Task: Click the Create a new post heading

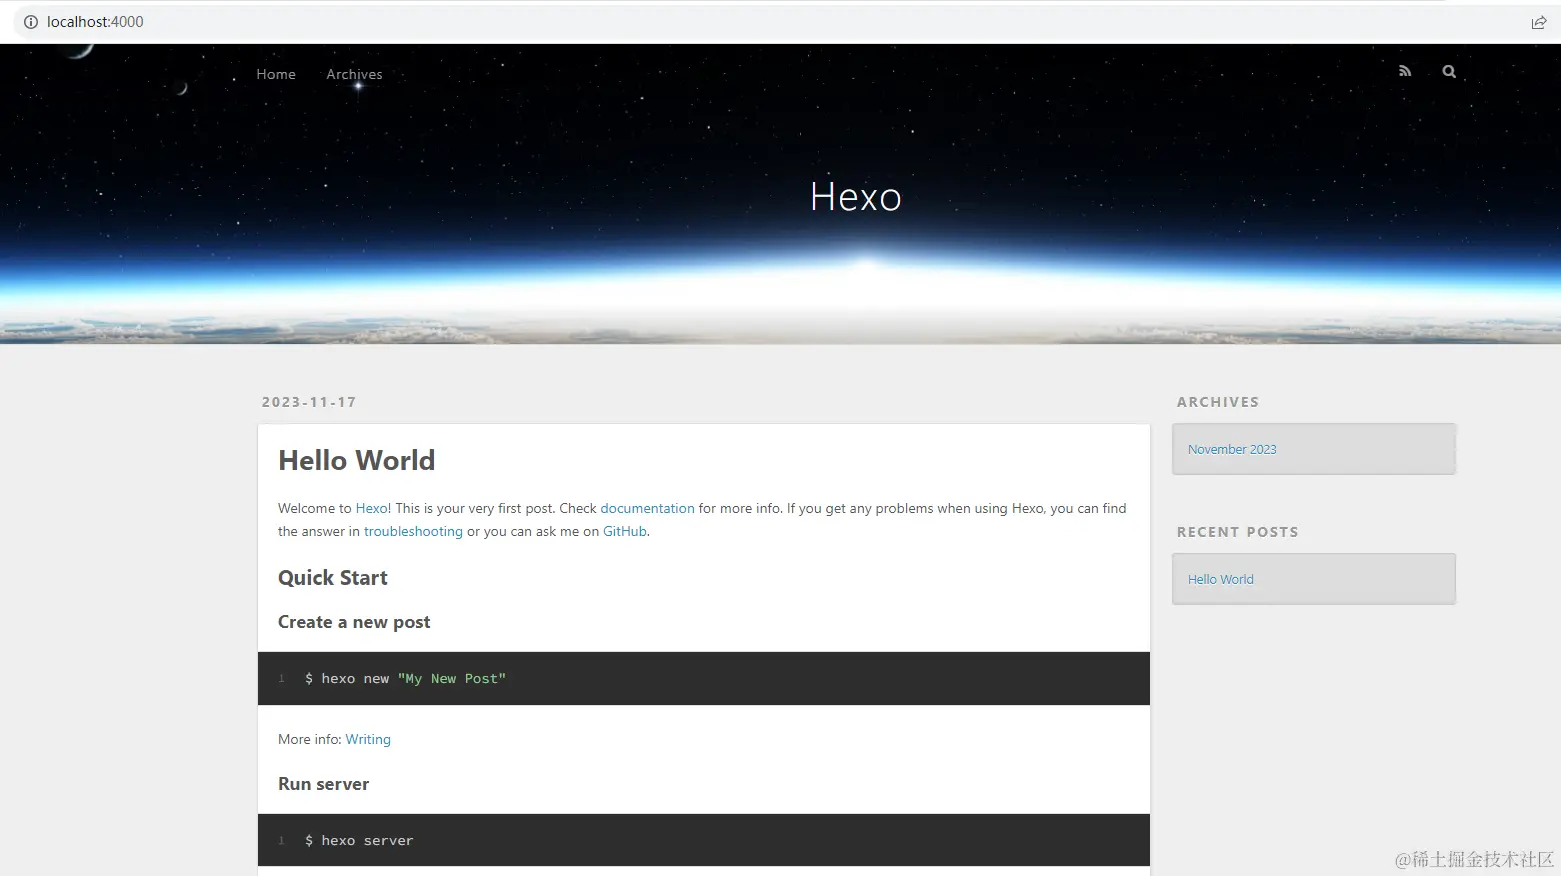Action: (x=354, y=622)
